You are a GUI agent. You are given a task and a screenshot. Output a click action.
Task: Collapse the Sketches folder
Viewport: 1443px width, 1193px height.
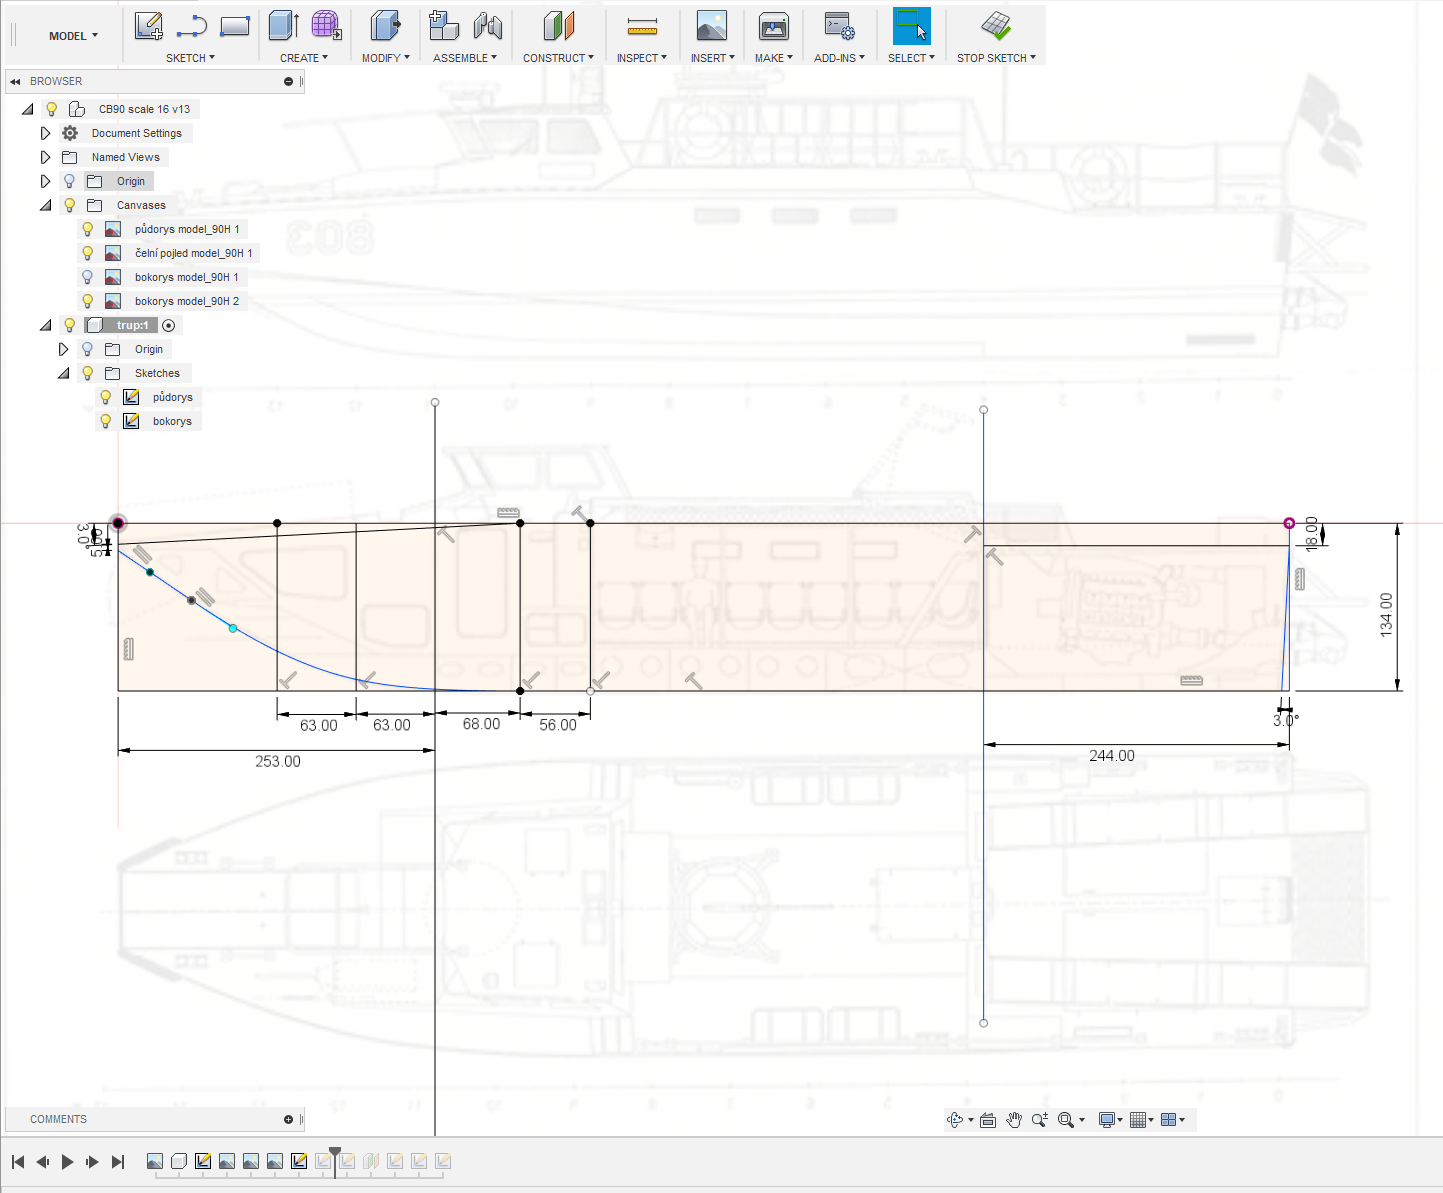(63, 373)
